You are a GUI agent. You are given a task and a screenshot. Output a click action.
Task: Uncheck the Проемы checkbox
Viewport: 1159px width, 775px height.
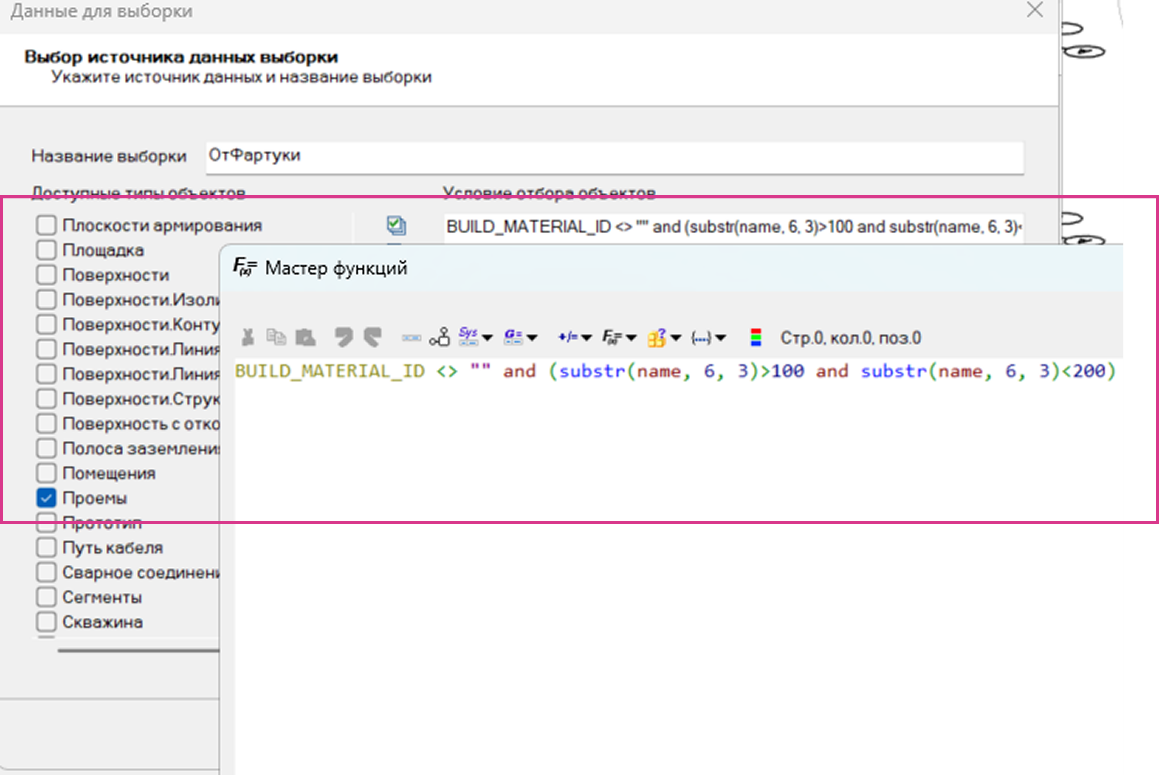(x=46, y=498)
